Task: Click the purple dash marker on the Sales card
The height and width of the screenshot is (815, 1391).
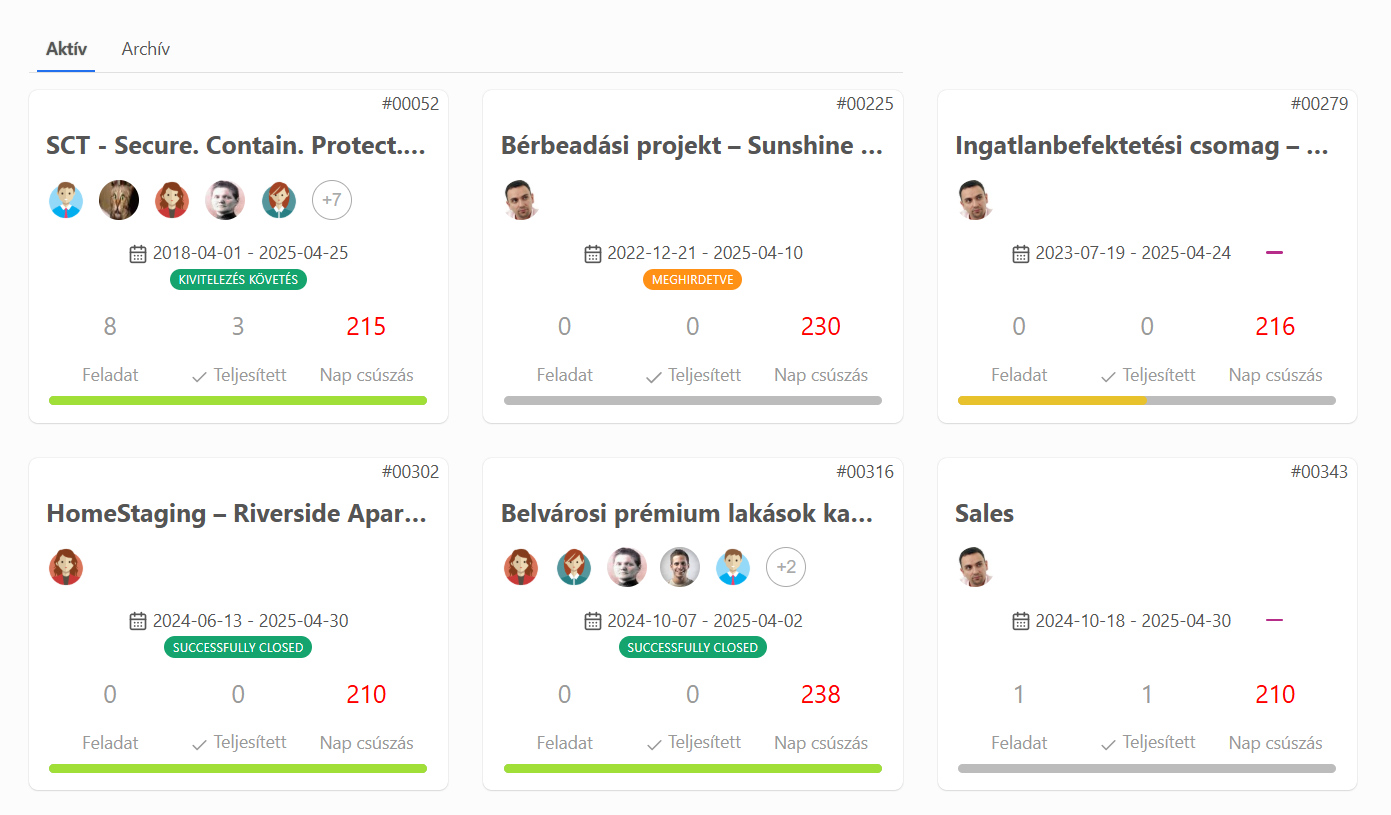Action: tap(1274, 620)
